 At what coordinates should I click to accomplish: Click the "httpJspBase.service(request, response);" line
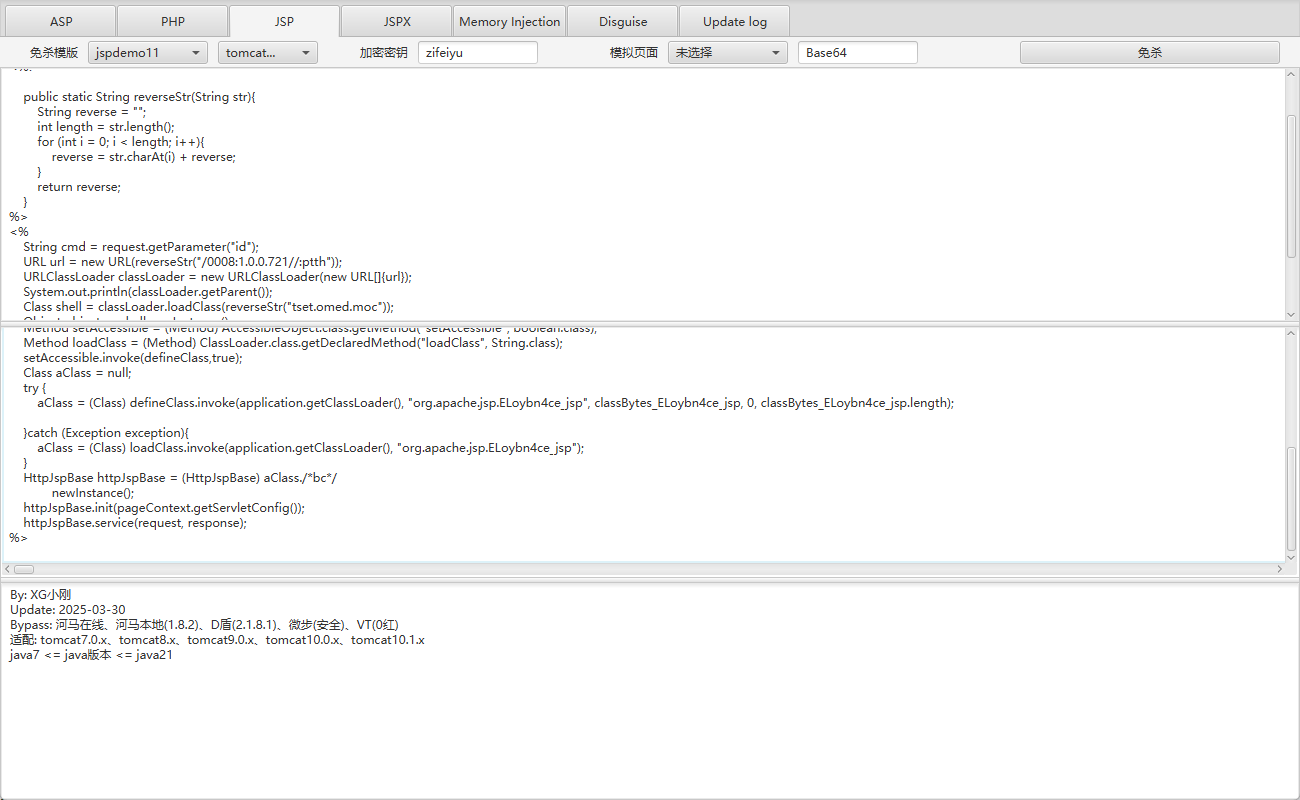click(x=135, y=523)
